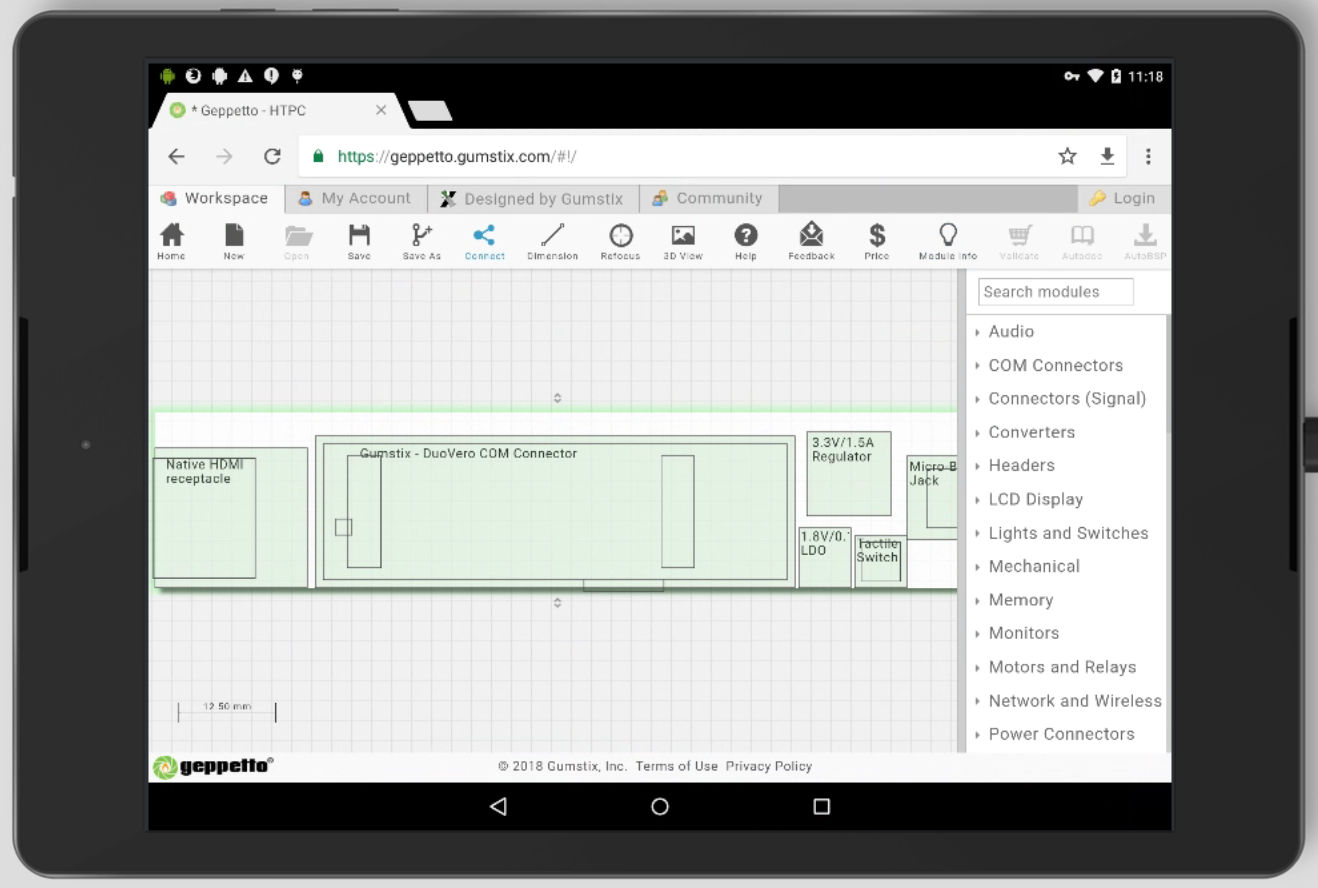1318x888 pixels.
Task: Select the Native HDMI receptacle module
Action: [230, 517]
